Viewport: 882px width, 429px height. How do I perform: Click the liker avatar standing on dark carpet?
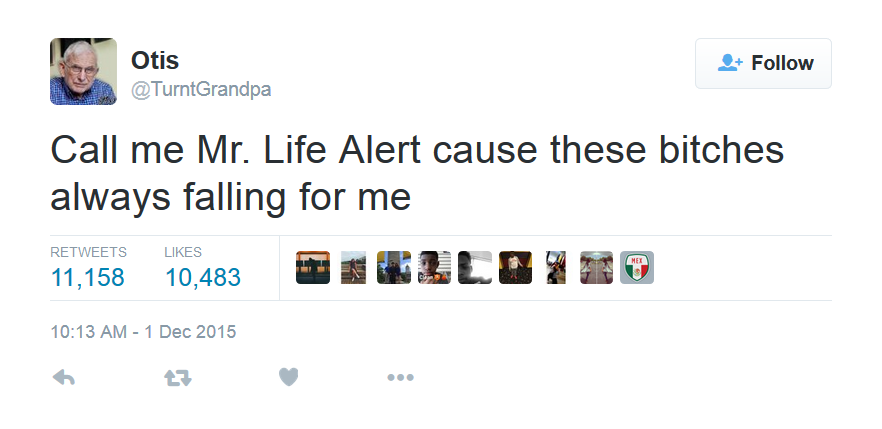coord(515,267)
